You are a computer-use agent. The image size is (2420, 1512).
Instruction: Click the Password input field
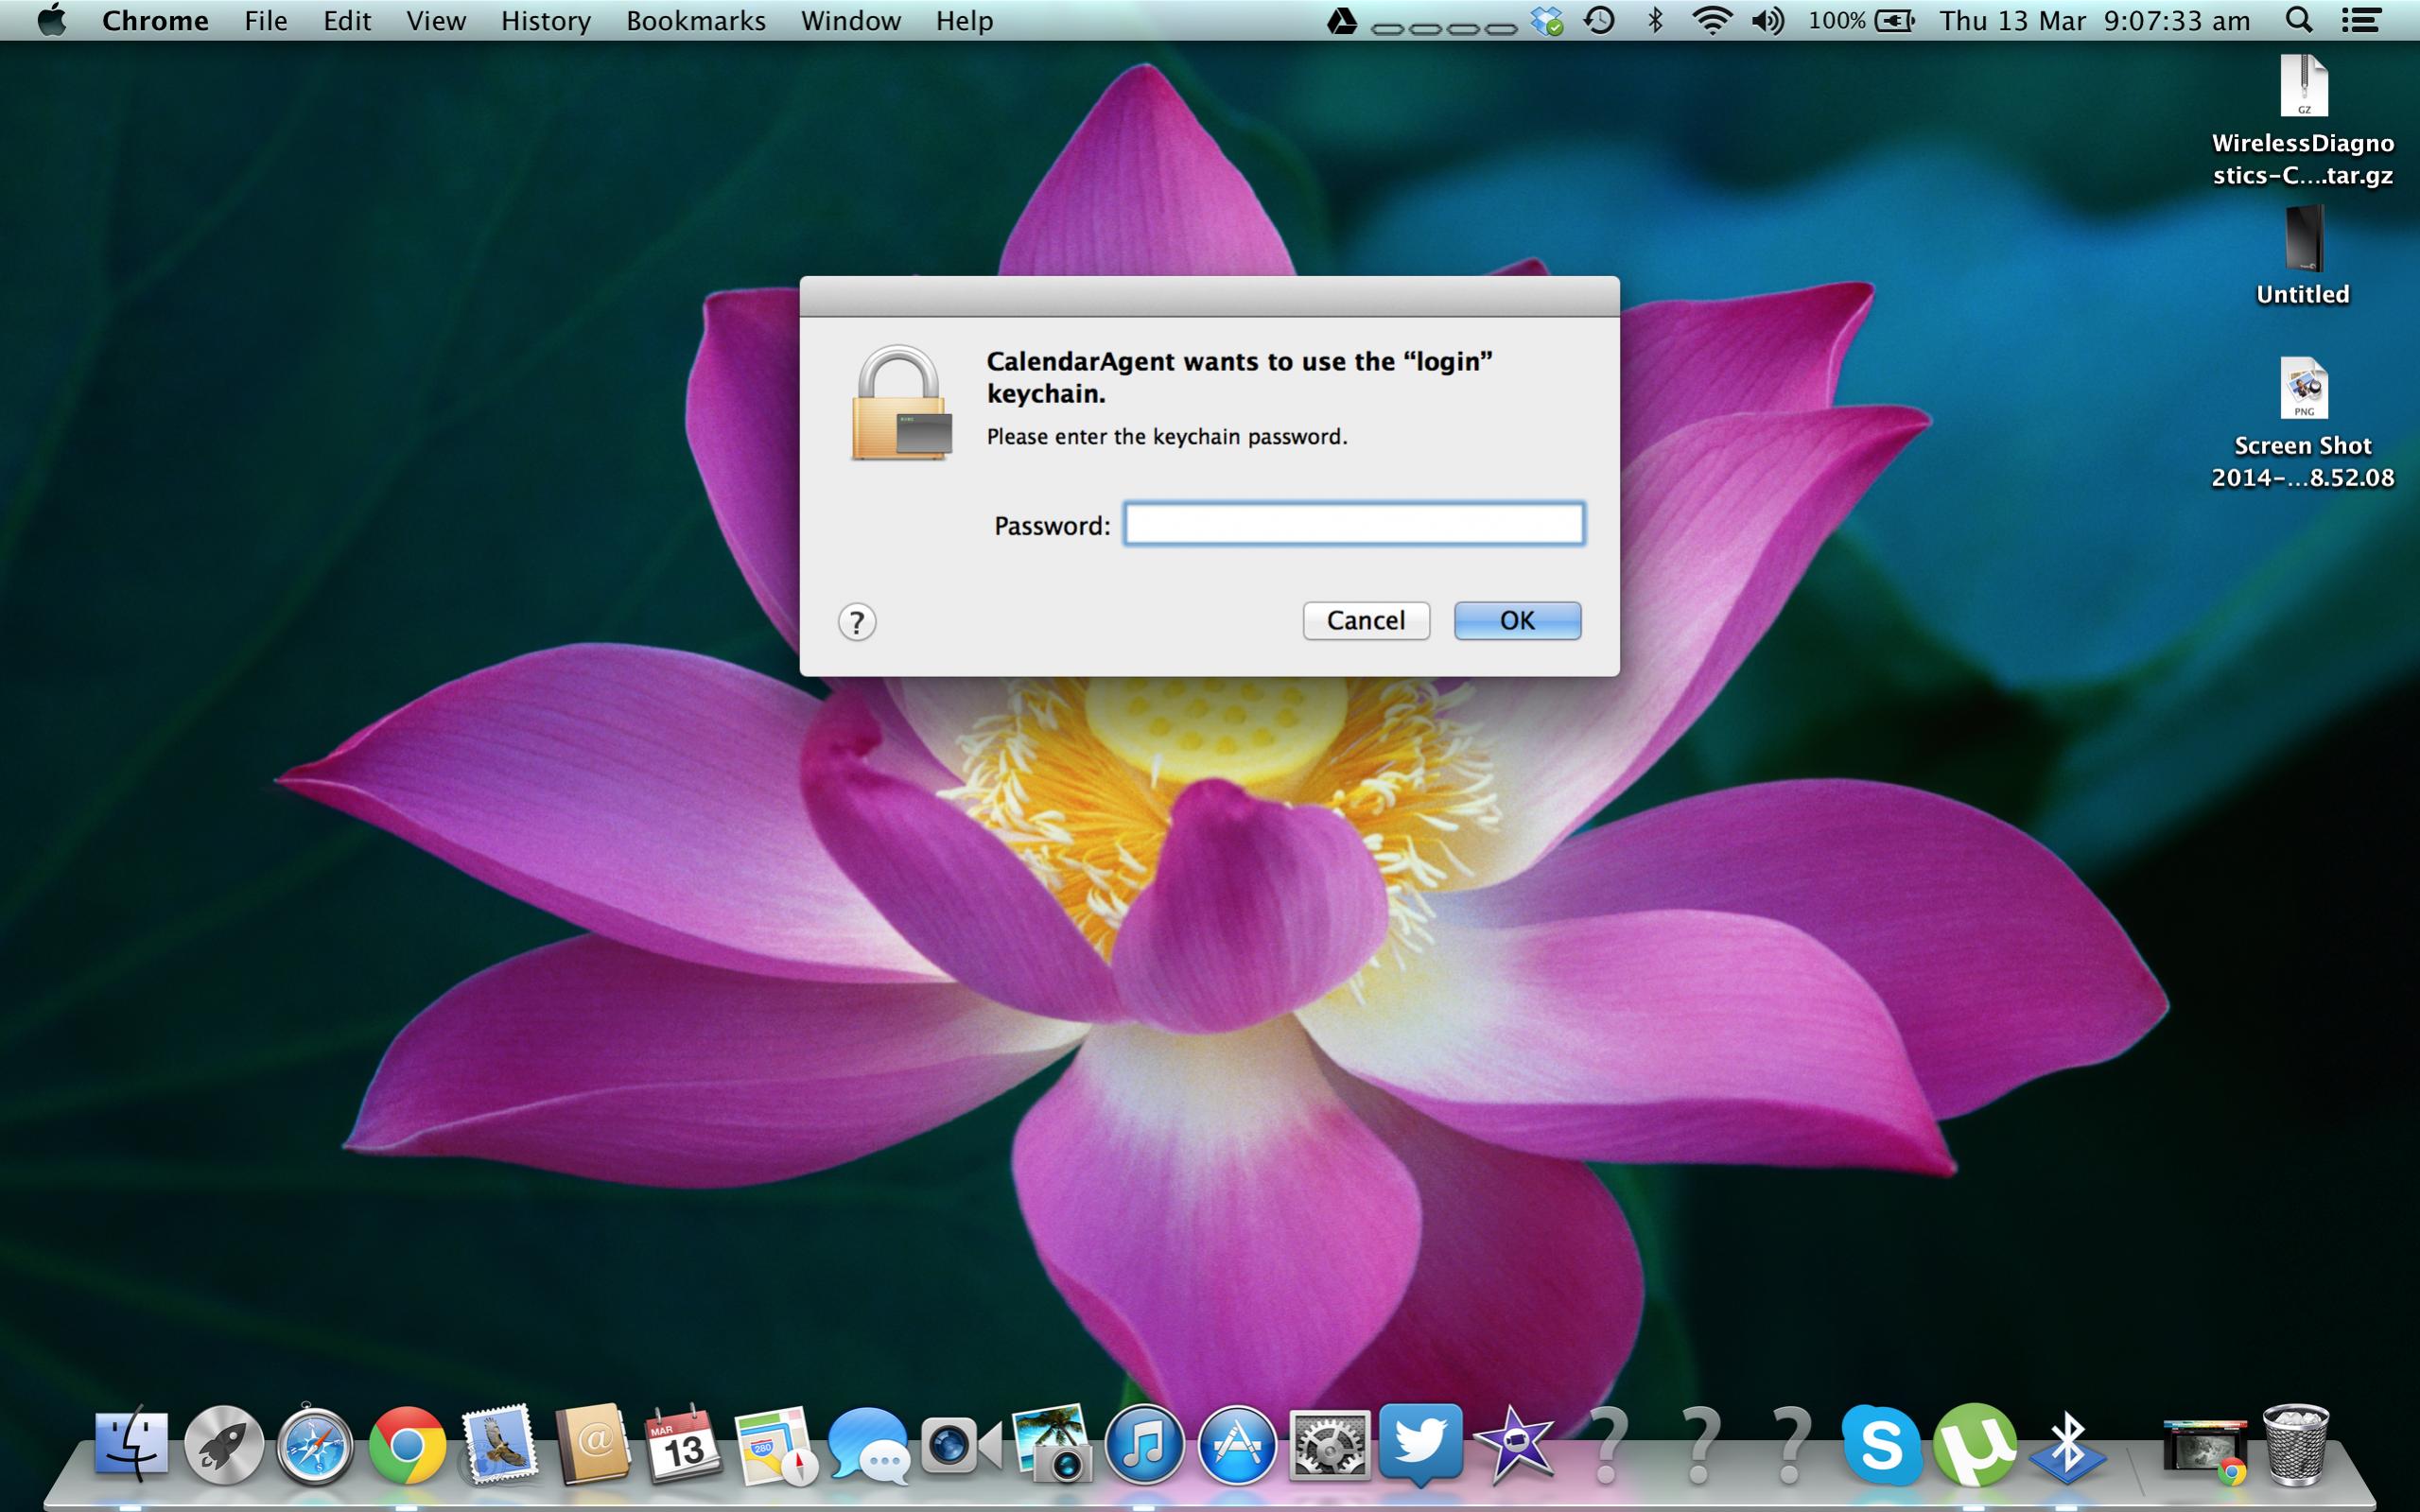point(1354,524)
